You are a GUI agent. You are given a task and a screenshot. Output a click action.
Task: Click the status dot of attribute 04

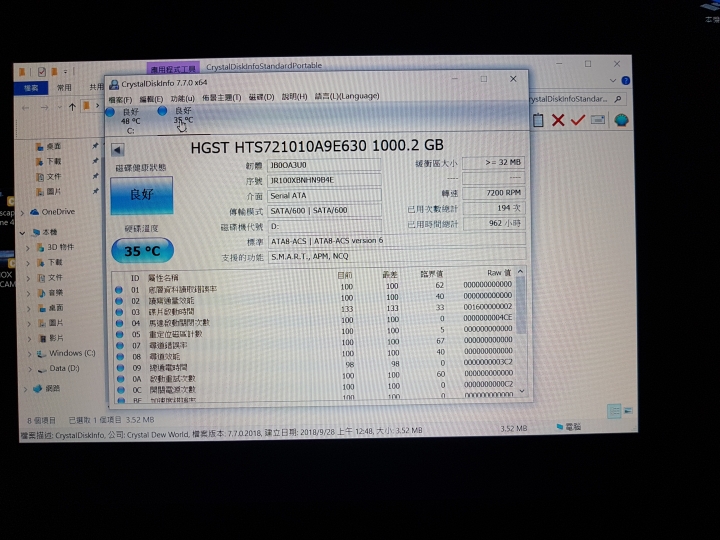pos(119,323)
